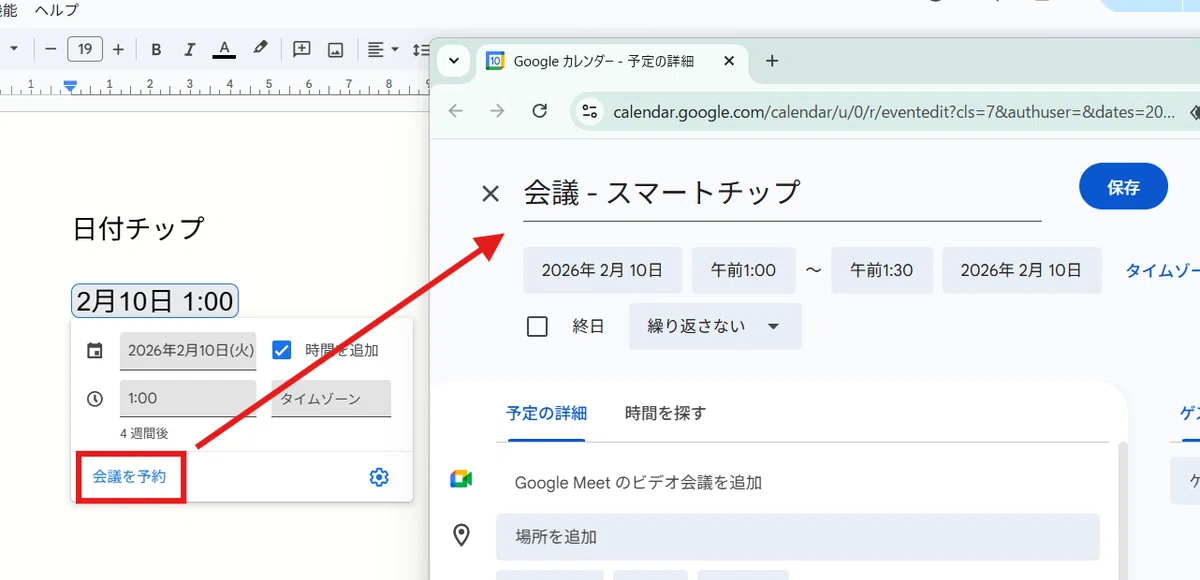Click the site information icon in address bar
This screenshot has height=580, width=1200.
[590, 112]
